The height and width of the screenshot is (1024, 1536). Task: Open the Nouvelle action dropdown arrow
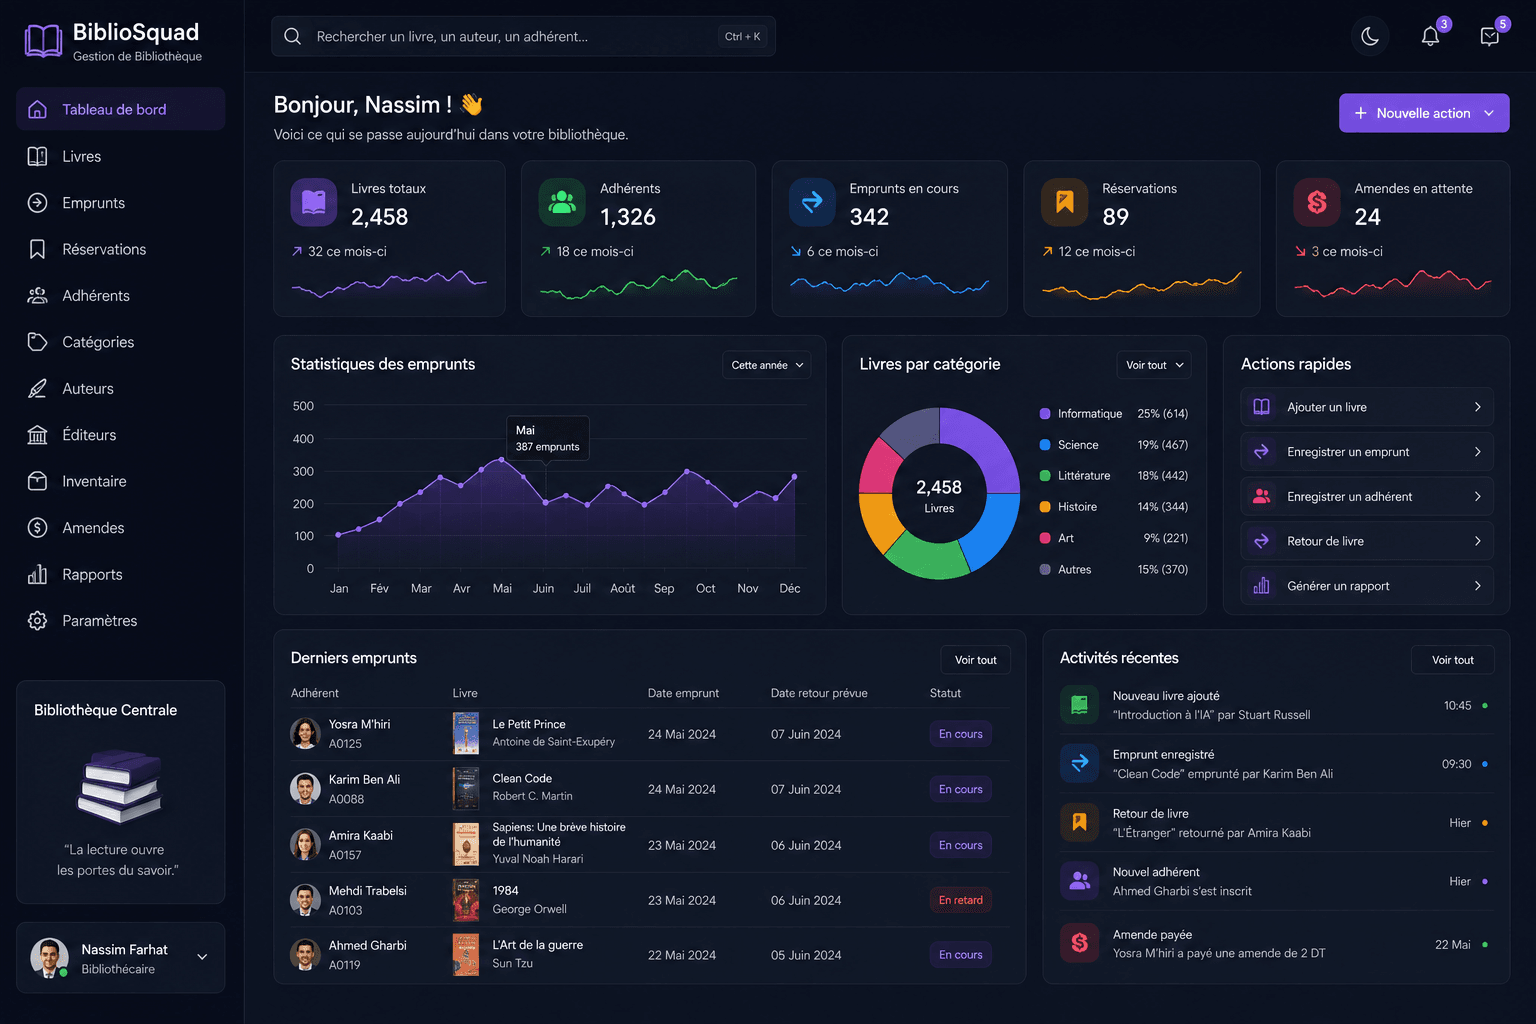click(1489, 113)
